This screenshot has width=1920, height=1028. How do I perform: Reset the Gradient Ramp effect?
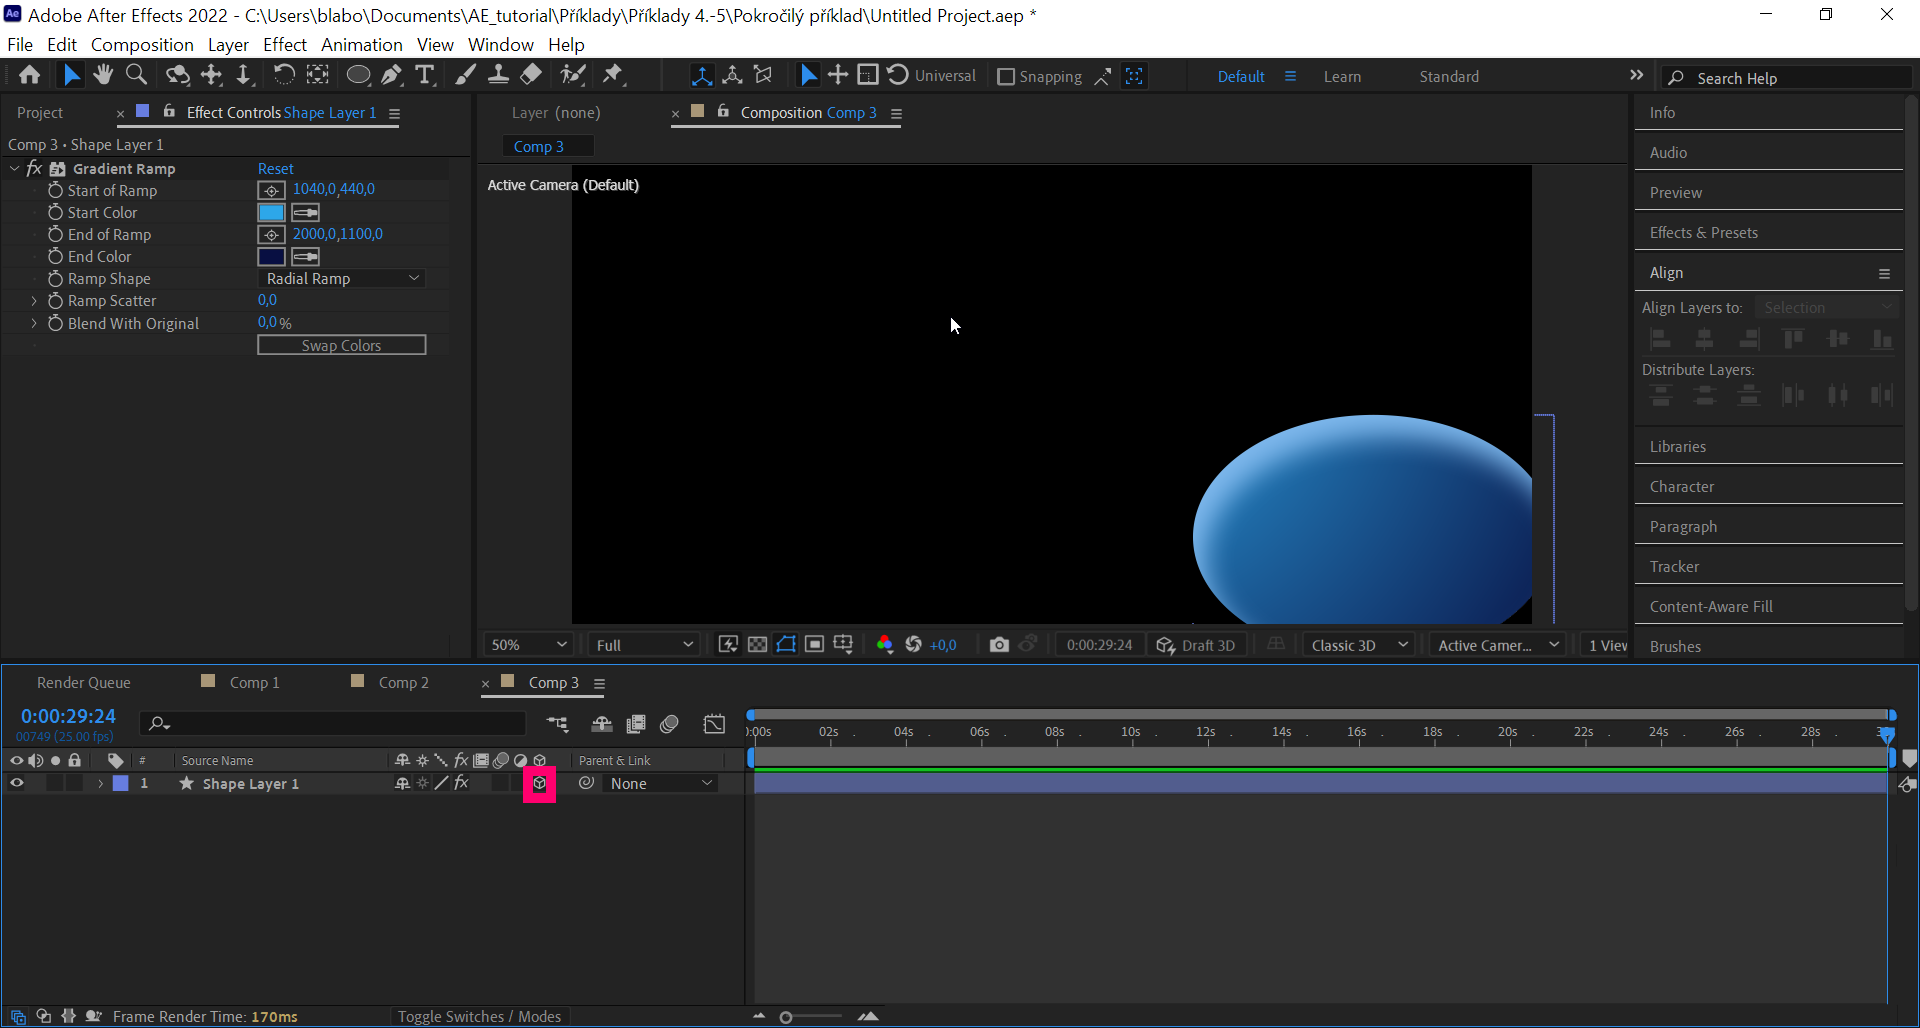point(275,168)
